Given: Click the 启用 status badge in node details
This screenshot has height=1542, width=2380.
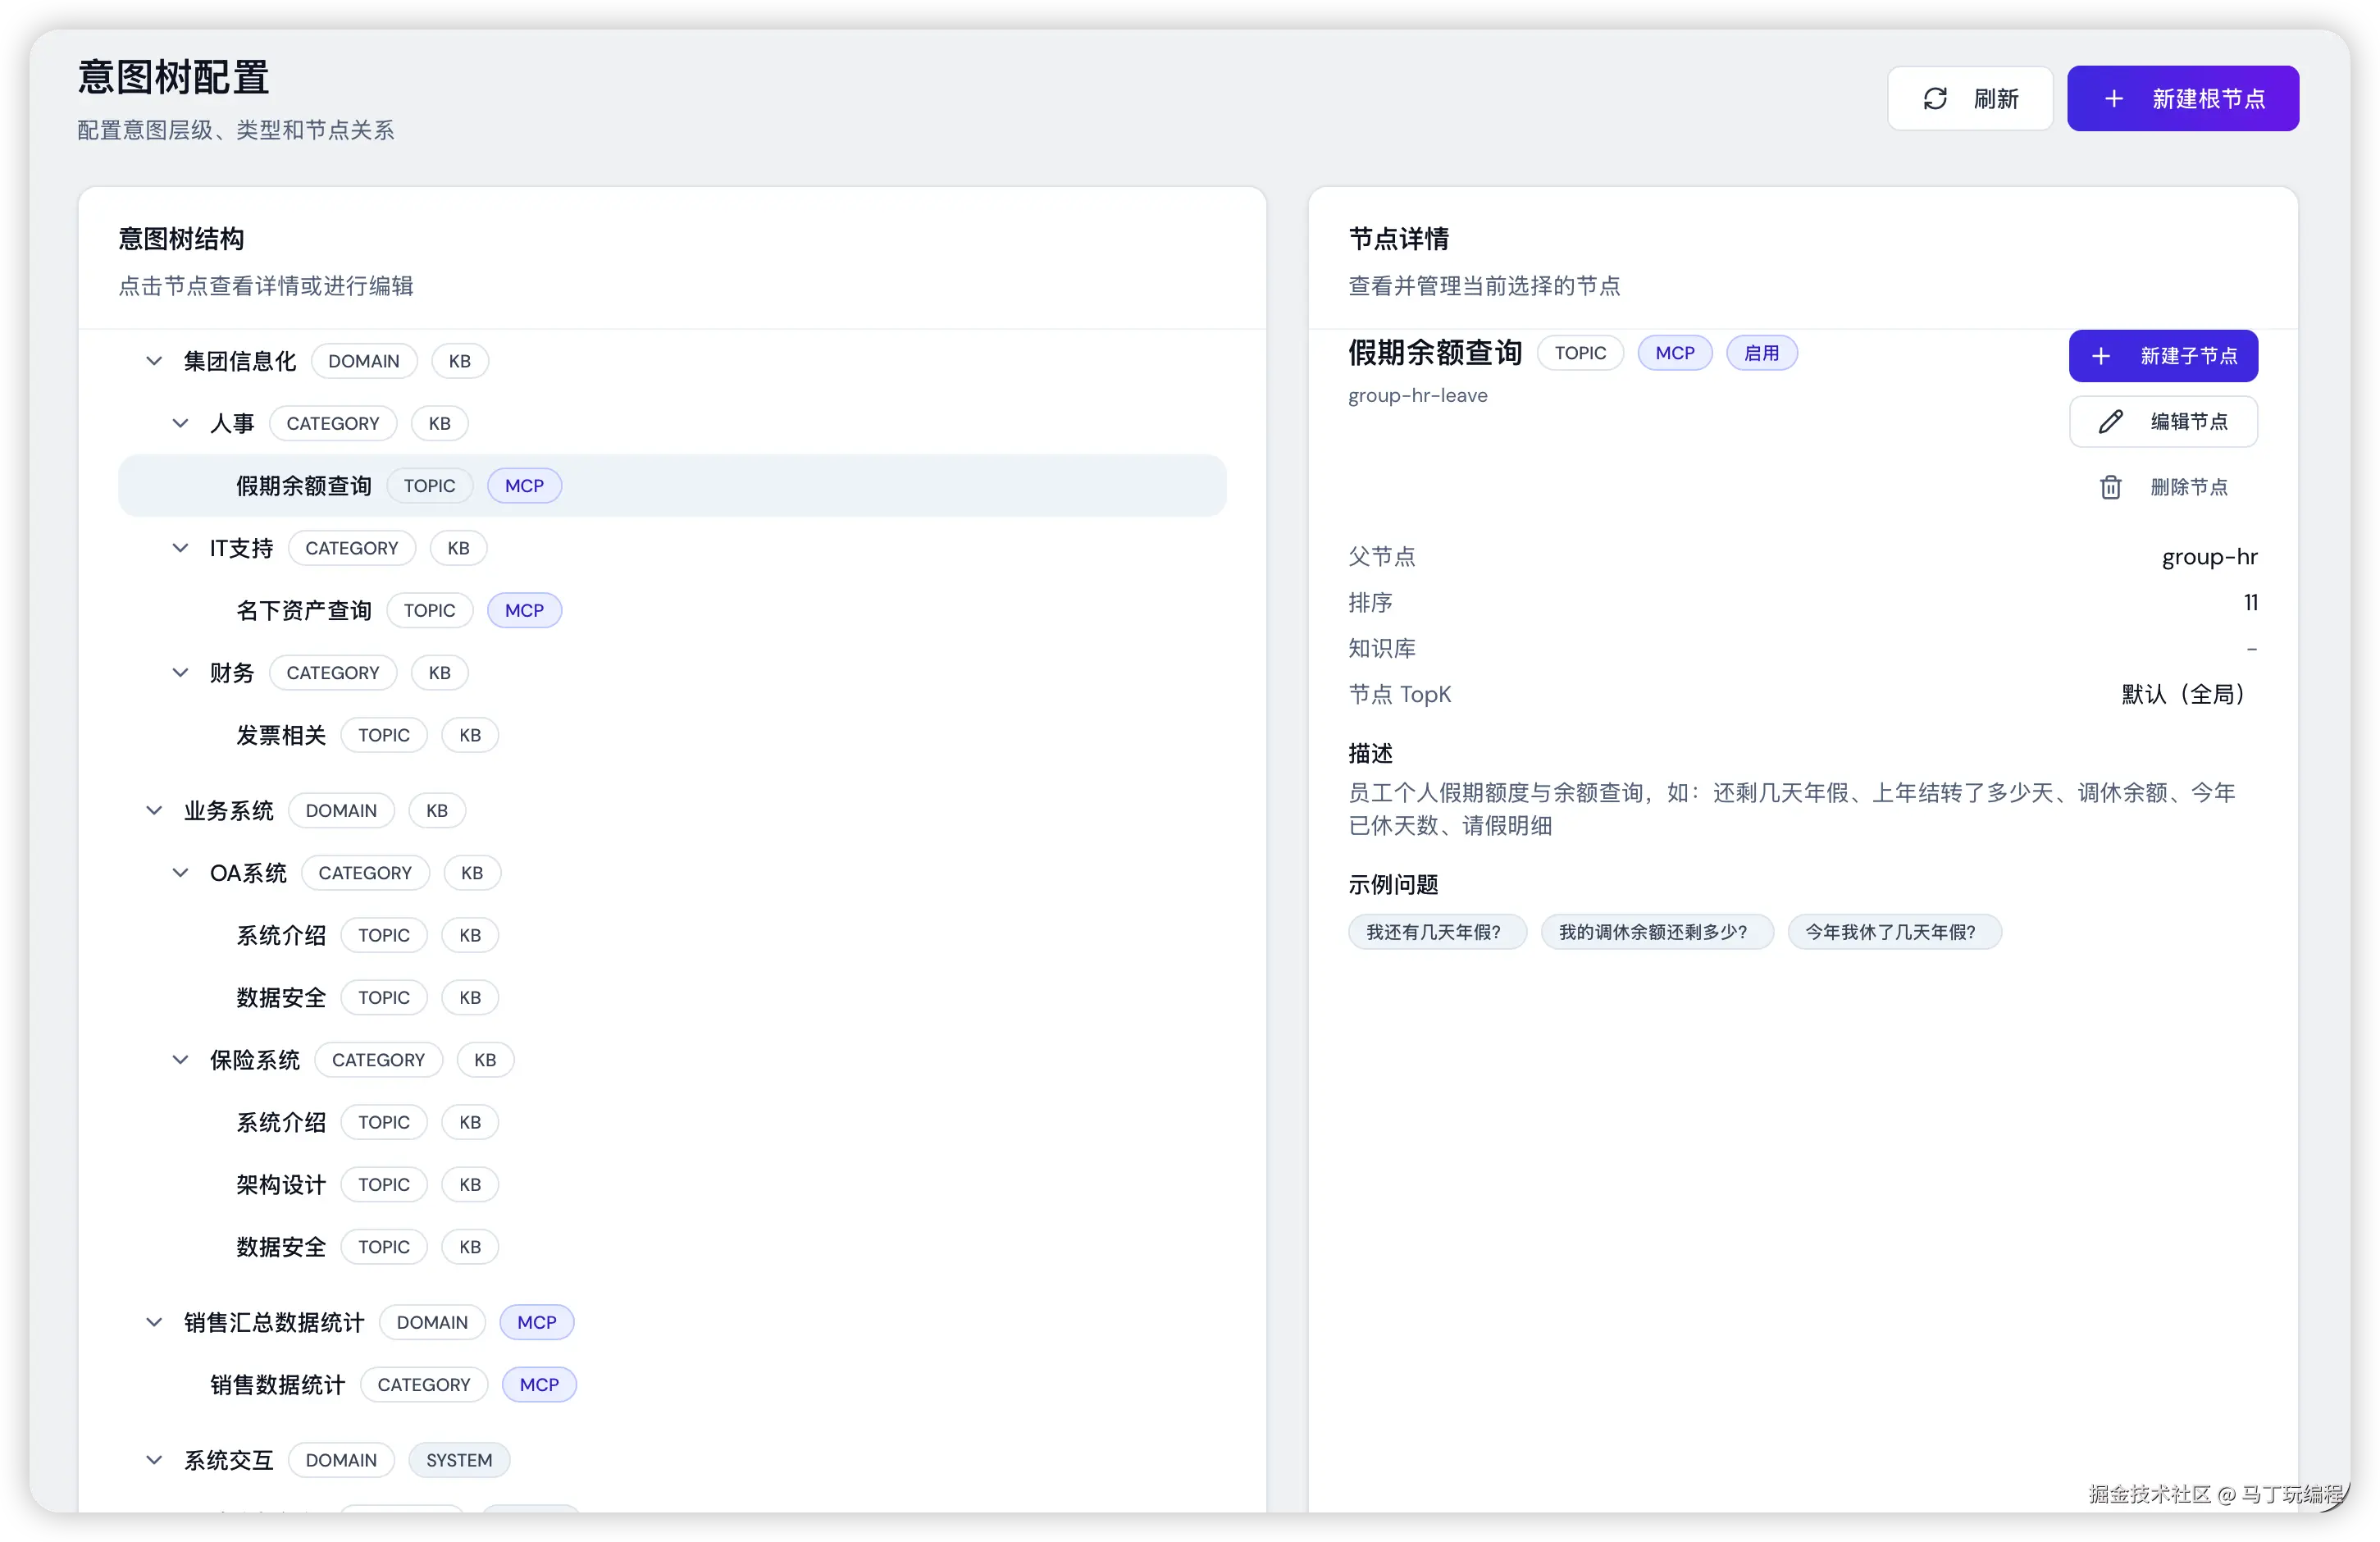Looking at the screenshot, I should [1761, 353].
